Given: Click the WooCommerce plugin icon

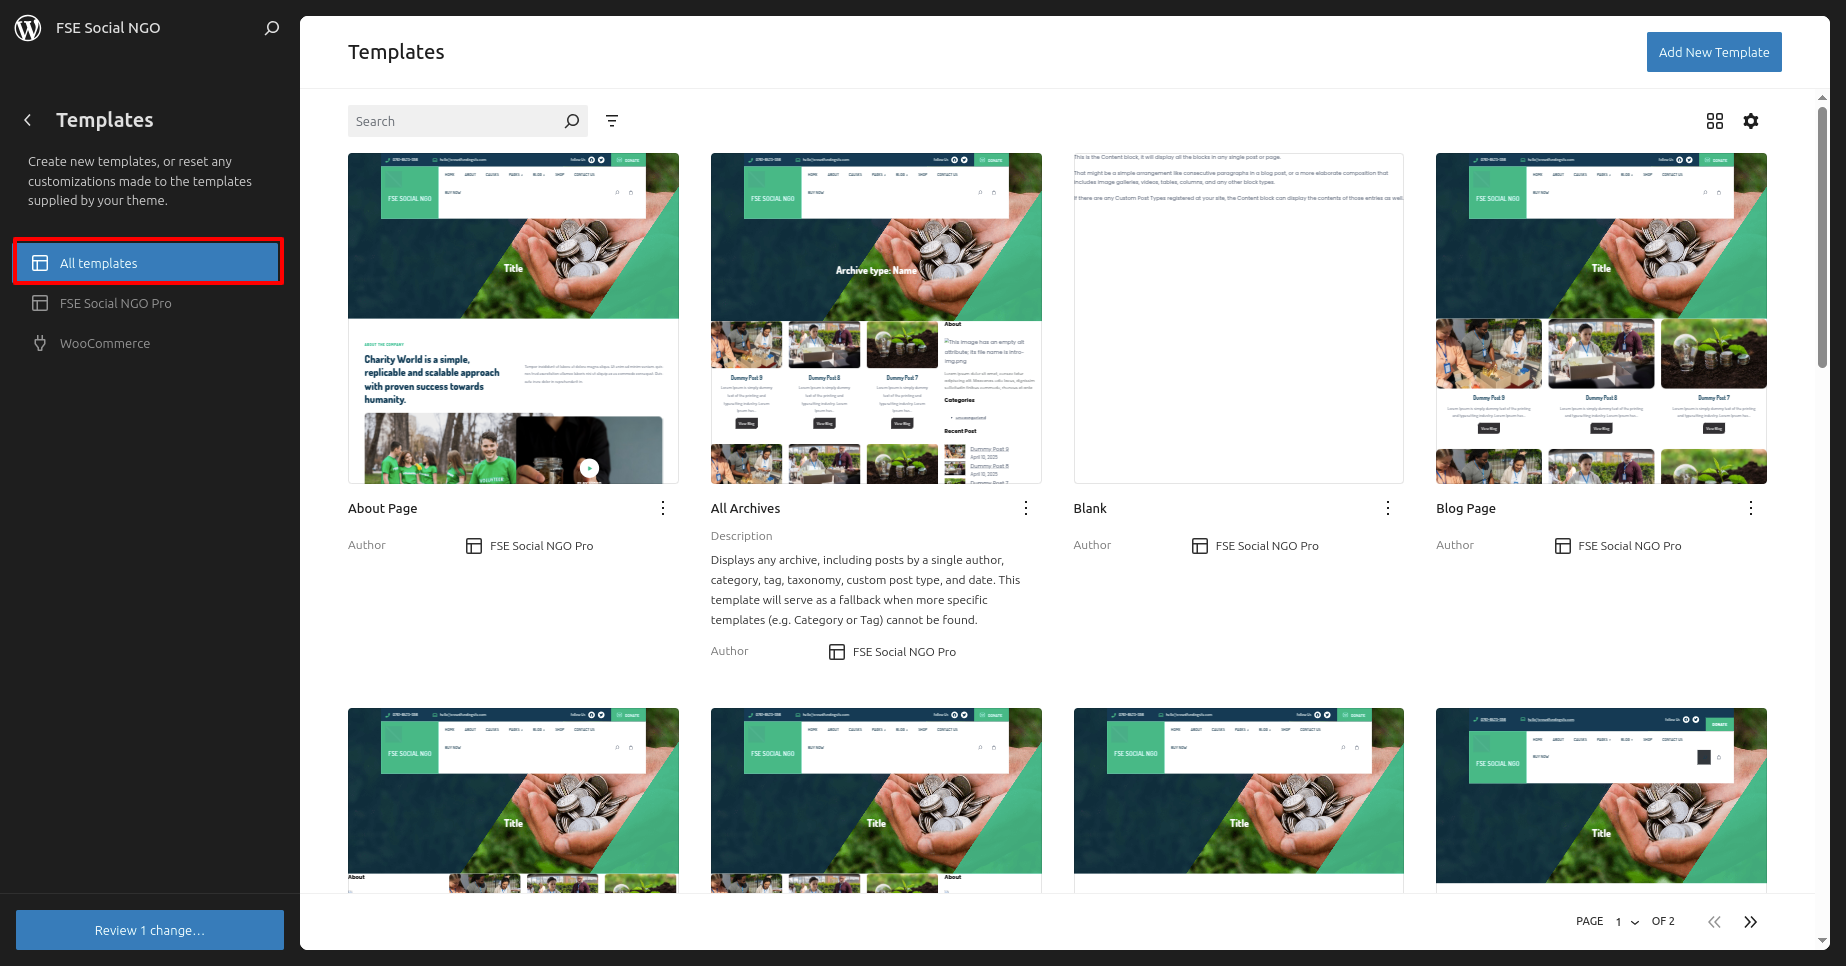Looking at the screenshot, I should click(40, 343).
